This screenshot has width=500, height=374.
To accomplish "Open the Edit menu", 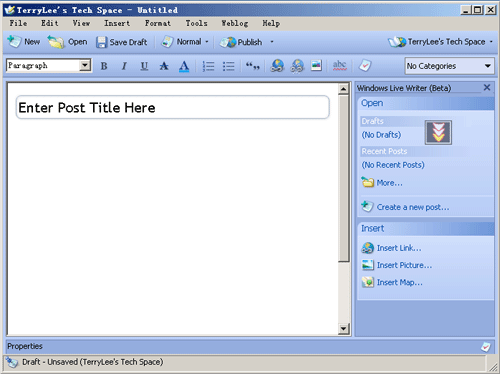I will (50, 23).
